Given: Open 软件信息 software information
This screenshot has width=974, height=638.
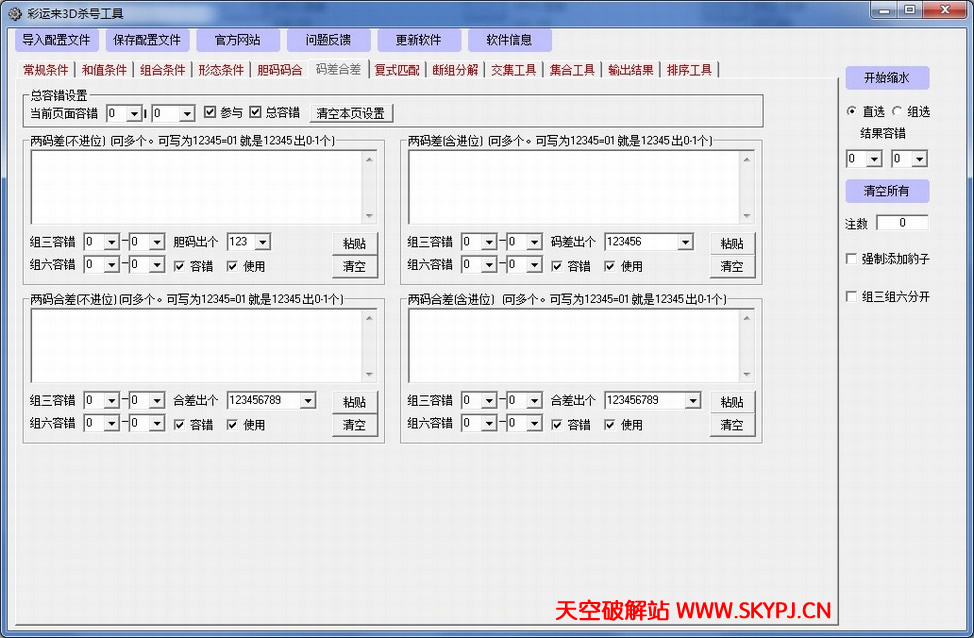Looking at the screenshot, I should pos(510,40).
